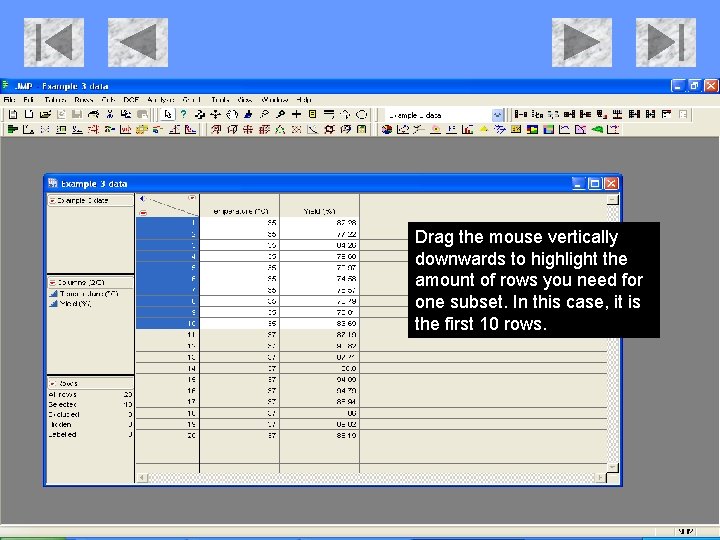Jump to the last slide

coord(666,42)
